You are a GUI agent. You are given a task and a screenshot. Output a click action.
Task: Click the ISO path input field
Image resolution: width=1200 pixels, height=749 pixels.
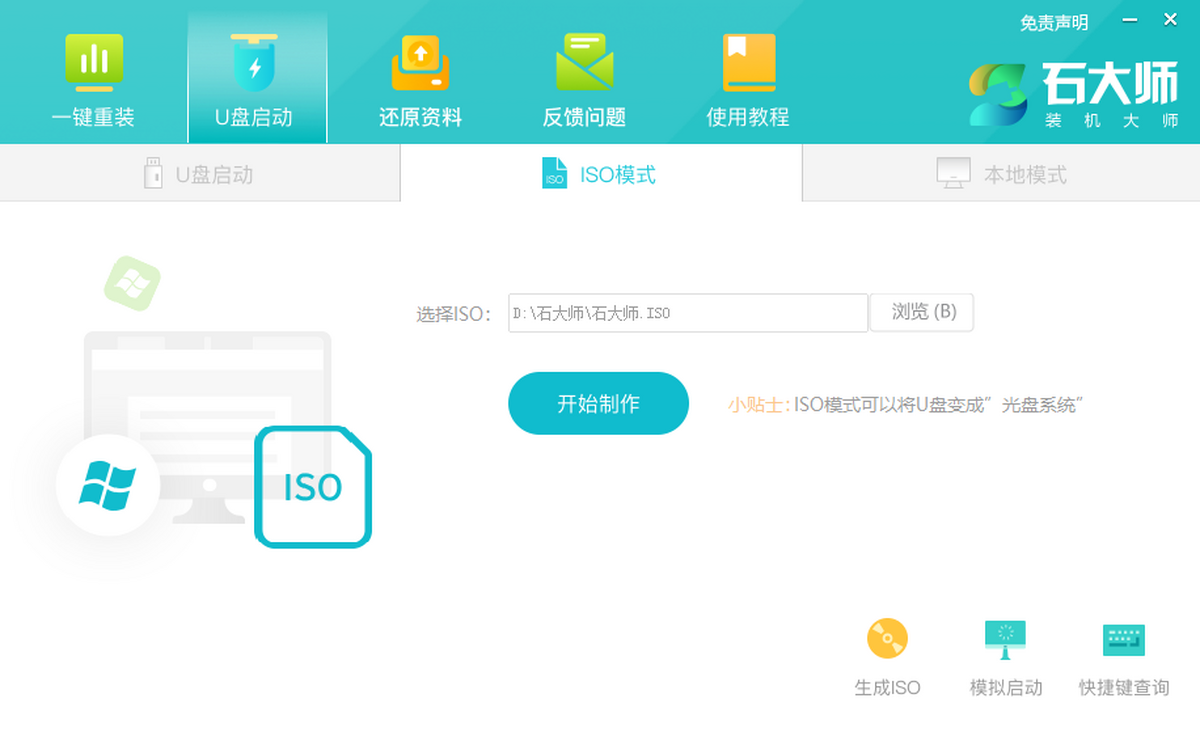tap(688, 313)
